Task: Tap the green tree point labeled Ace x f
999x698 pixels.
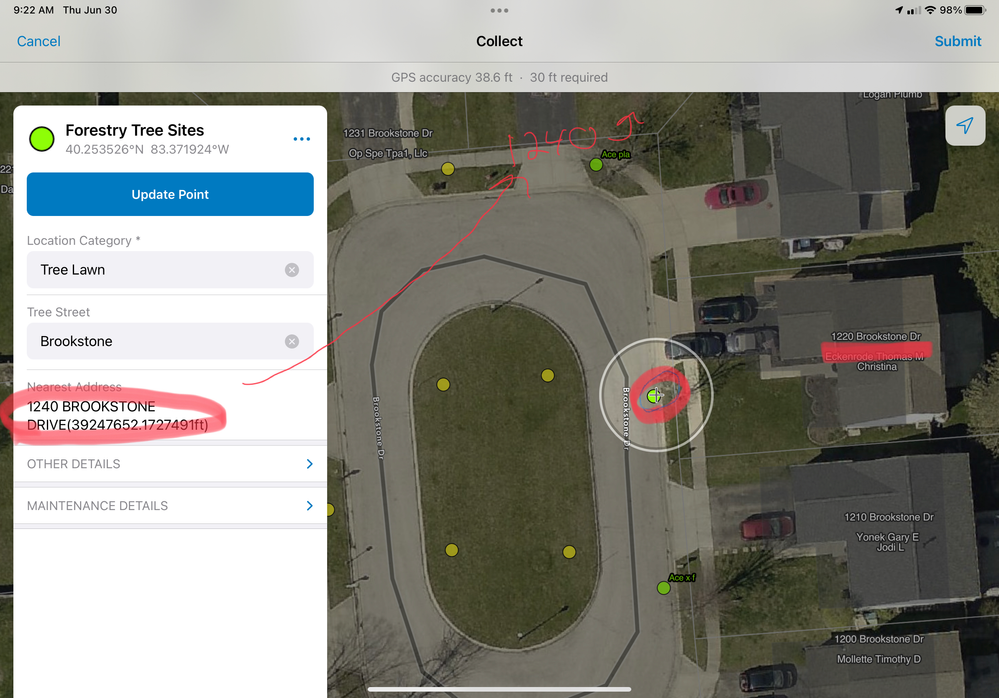Action: click(663, 588)
